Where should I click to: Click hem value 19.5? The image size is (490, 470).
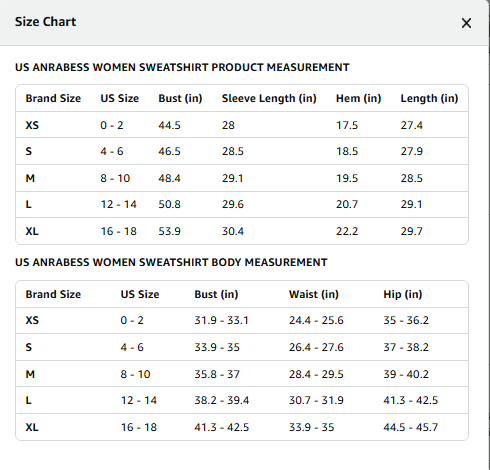click(347, 178)
